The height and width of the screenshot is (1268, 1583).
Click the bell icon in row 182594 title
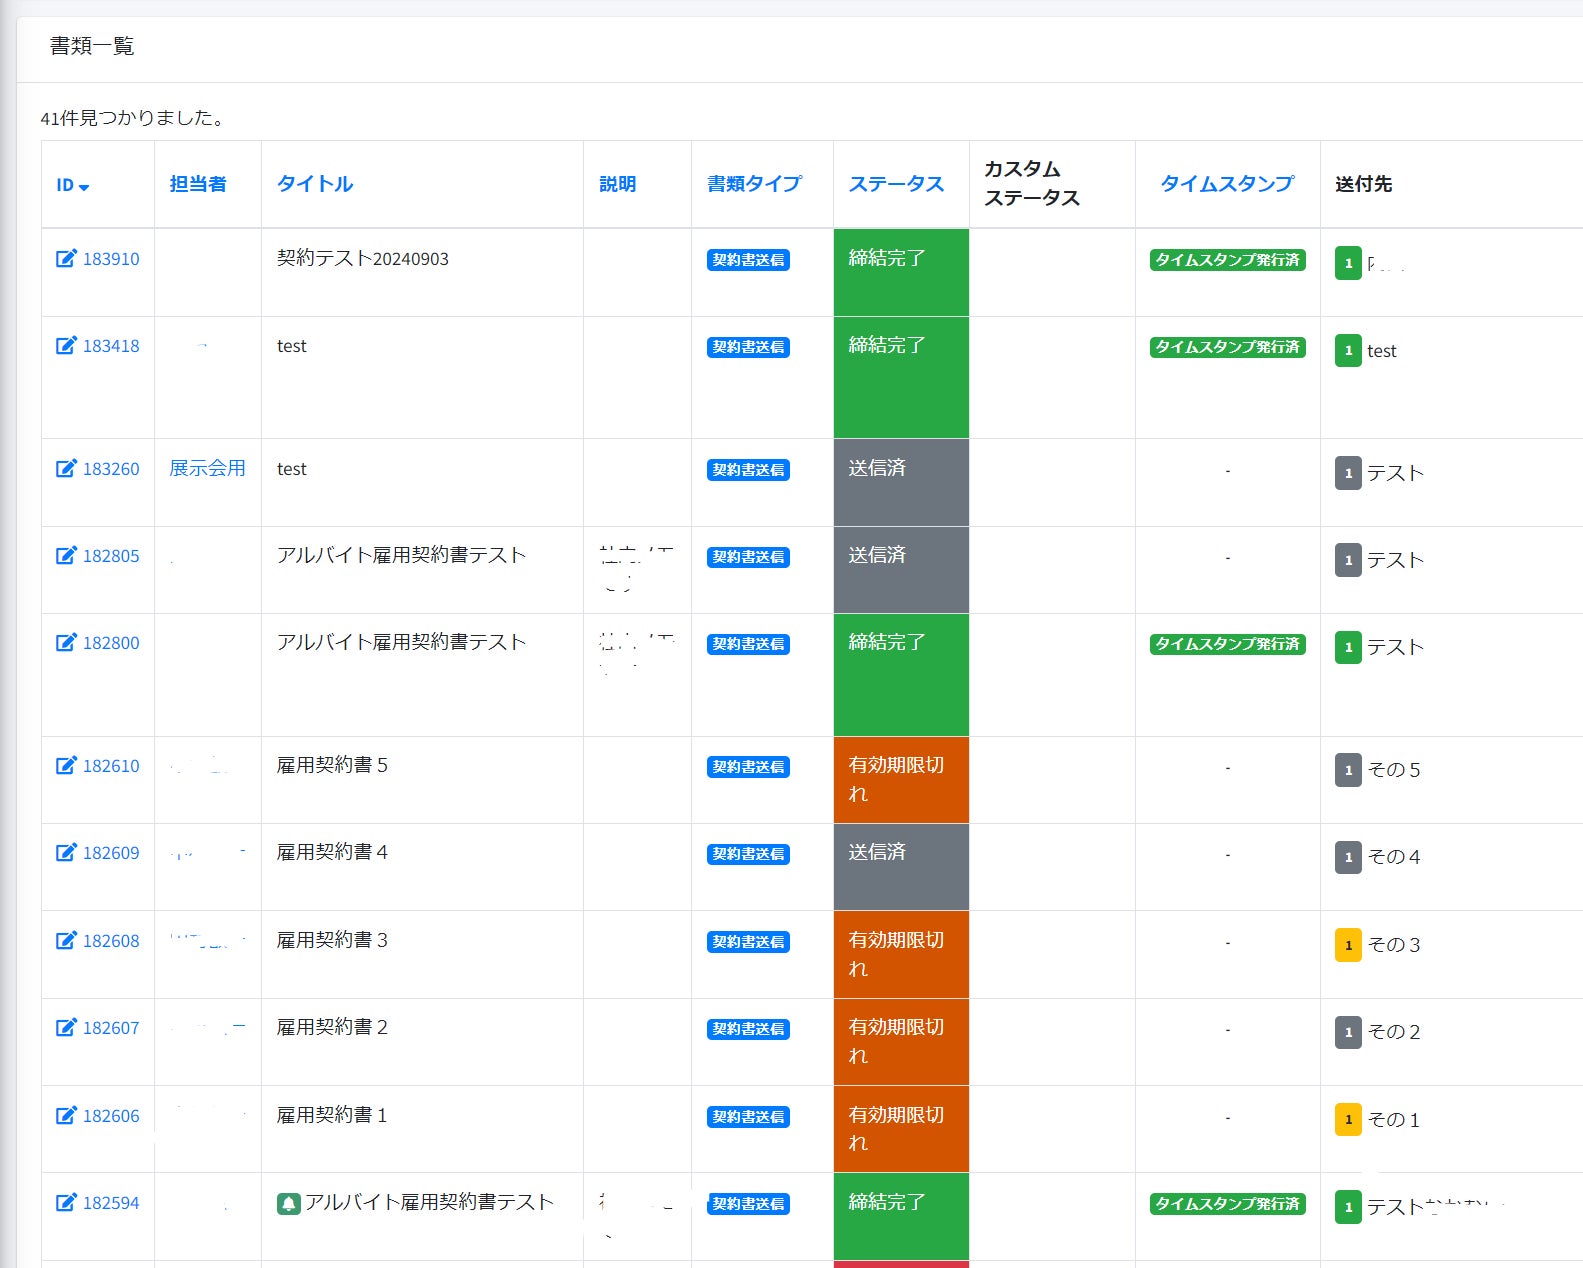click(289, 1203)
